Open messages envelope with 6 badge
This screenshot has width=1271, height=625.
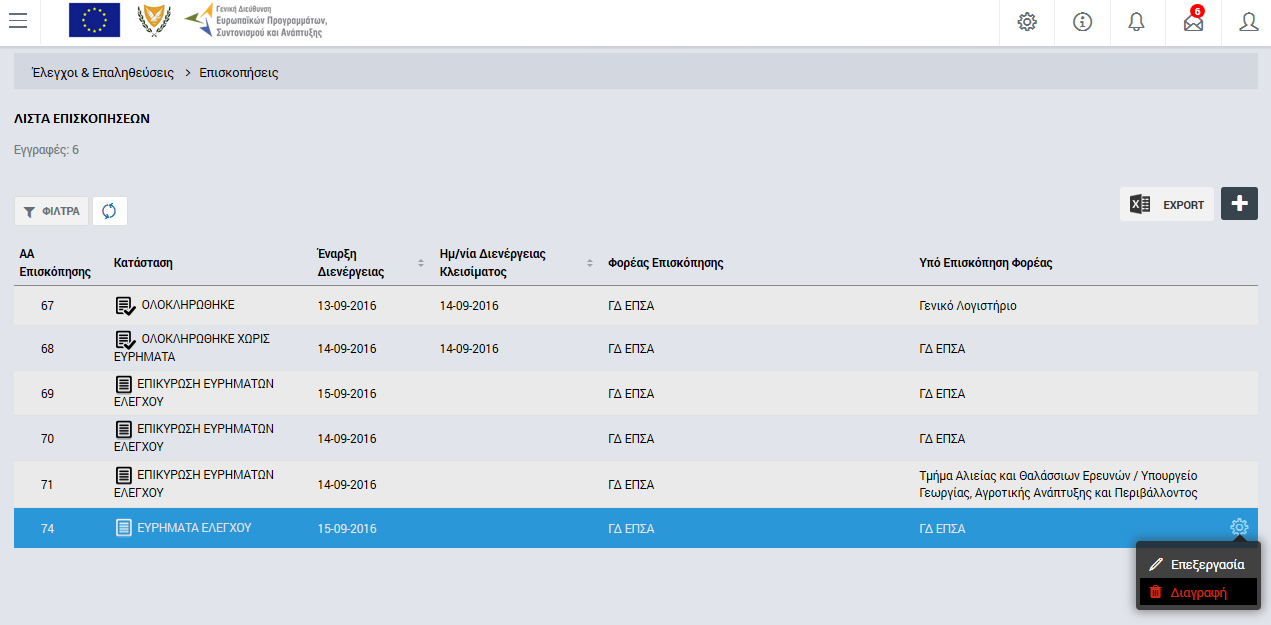click(x=1193, y=22)
